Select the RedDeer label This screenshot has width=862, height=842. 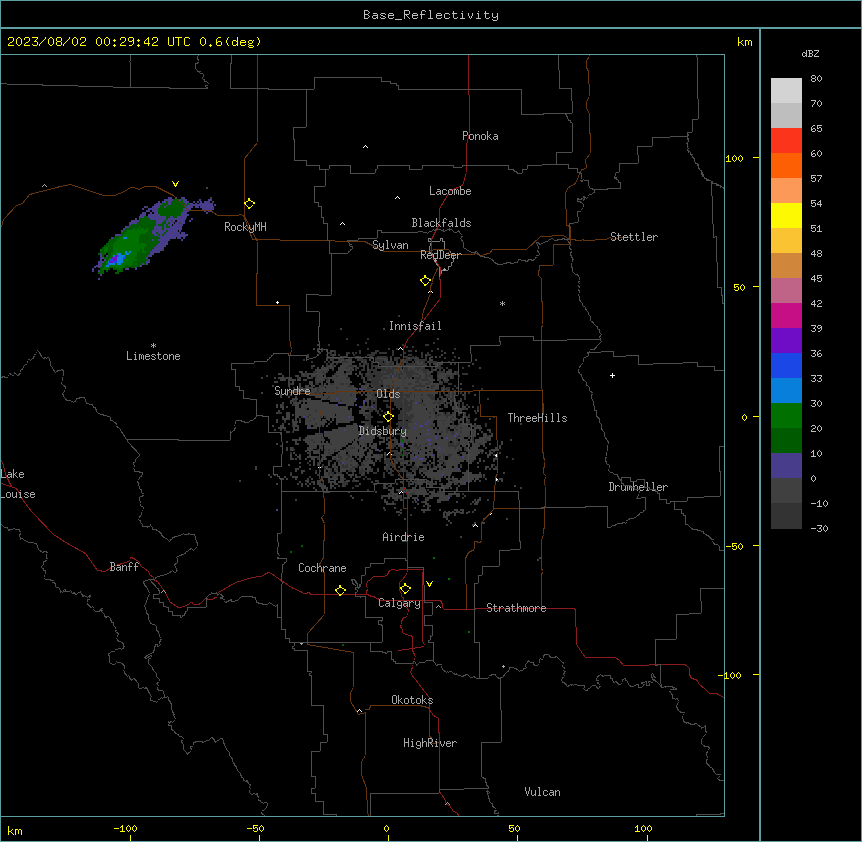[440, 255]
